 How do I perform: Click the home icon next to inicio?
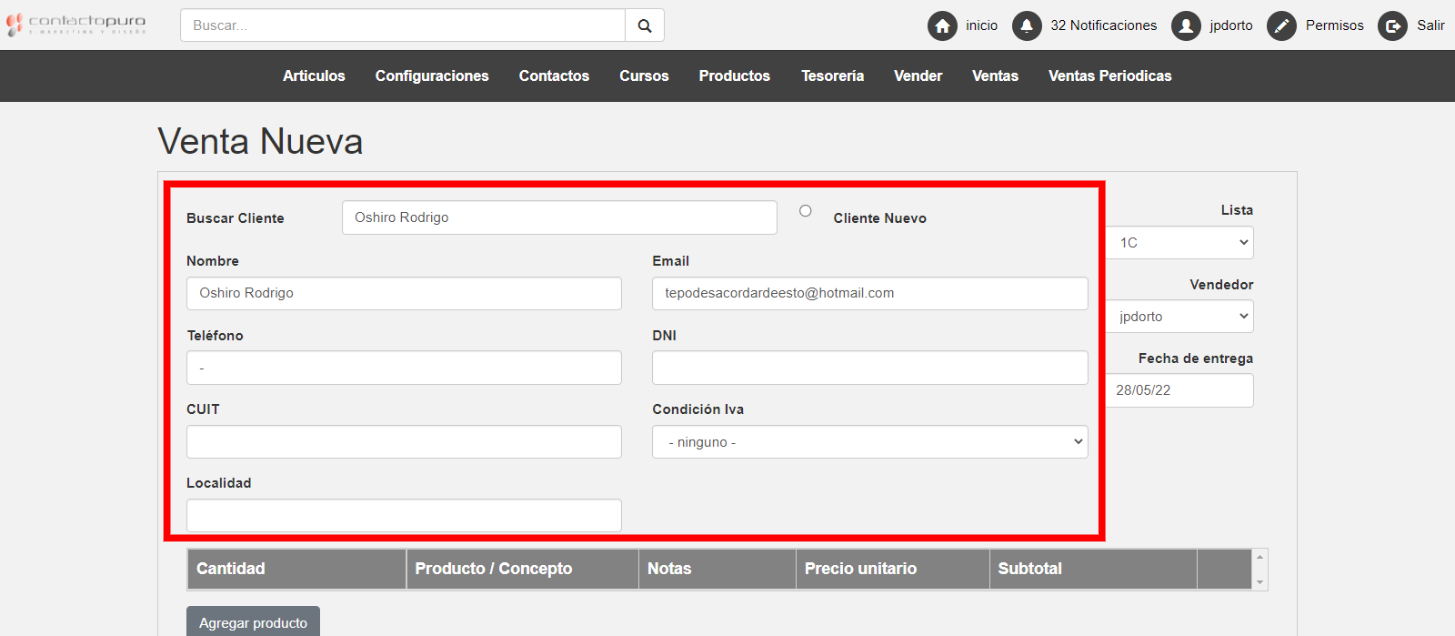(x=942, y=26)
